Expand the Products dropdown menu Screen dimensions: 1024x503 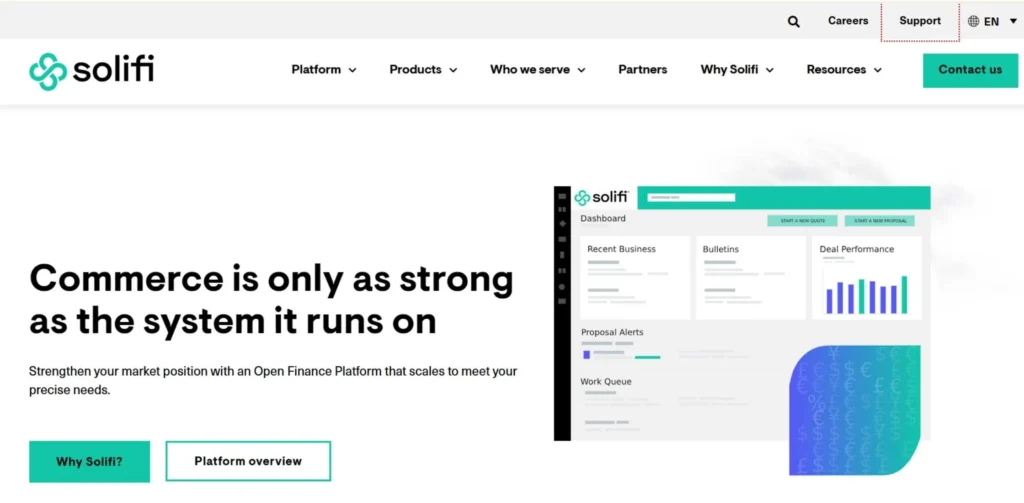[423, 70]
